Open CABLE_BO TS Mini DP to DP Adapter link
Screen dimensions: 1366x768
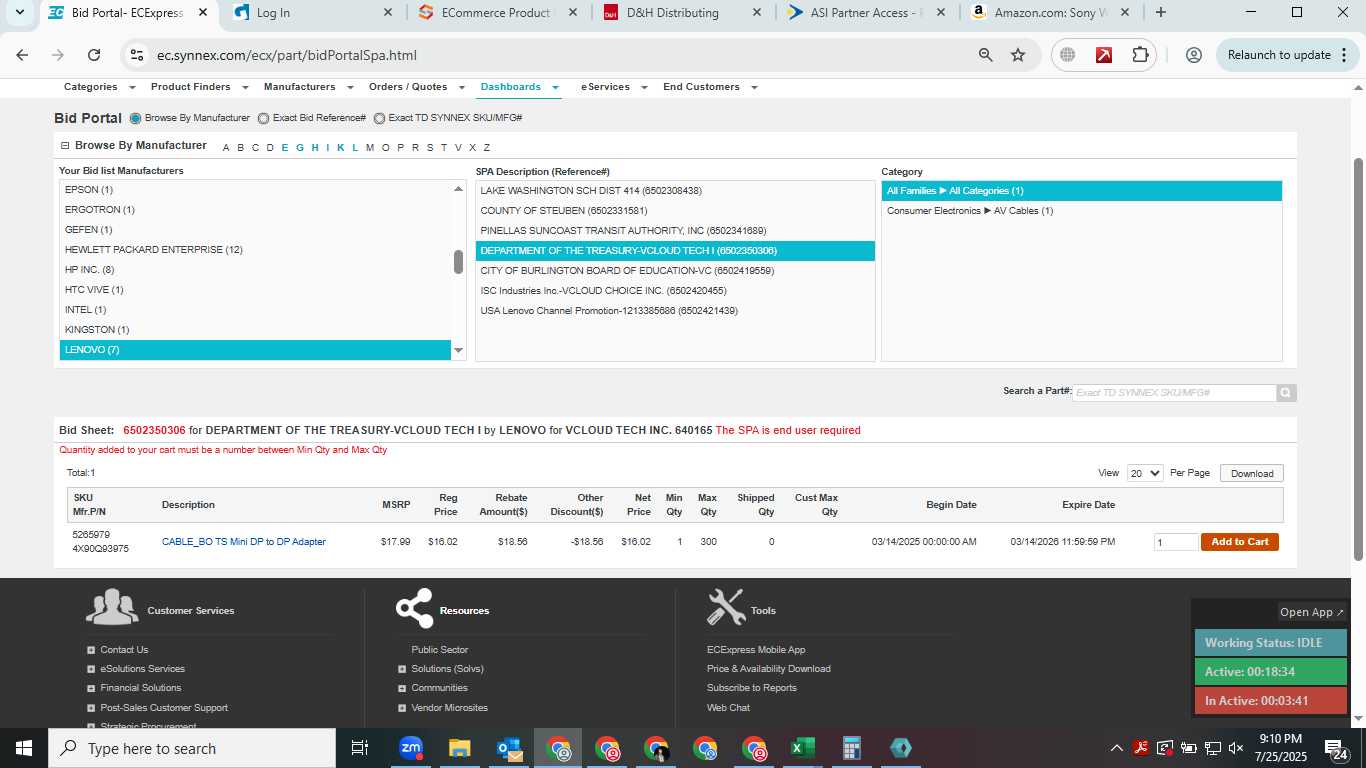244,542
